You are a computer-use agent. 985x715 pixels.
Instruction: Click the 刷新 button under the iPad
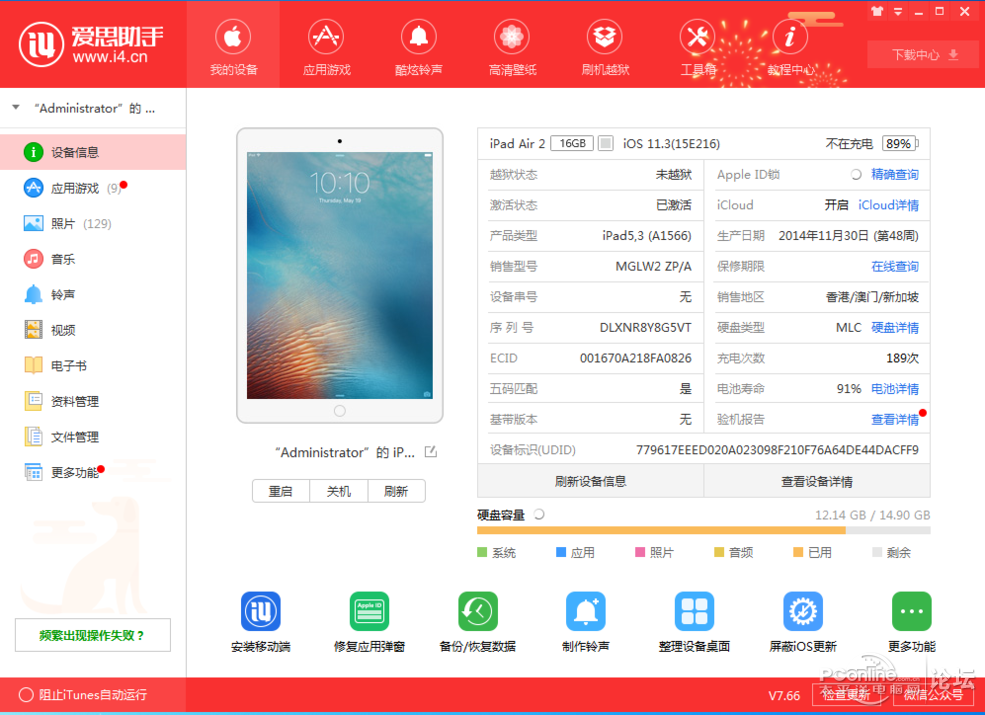pos(396,491)
